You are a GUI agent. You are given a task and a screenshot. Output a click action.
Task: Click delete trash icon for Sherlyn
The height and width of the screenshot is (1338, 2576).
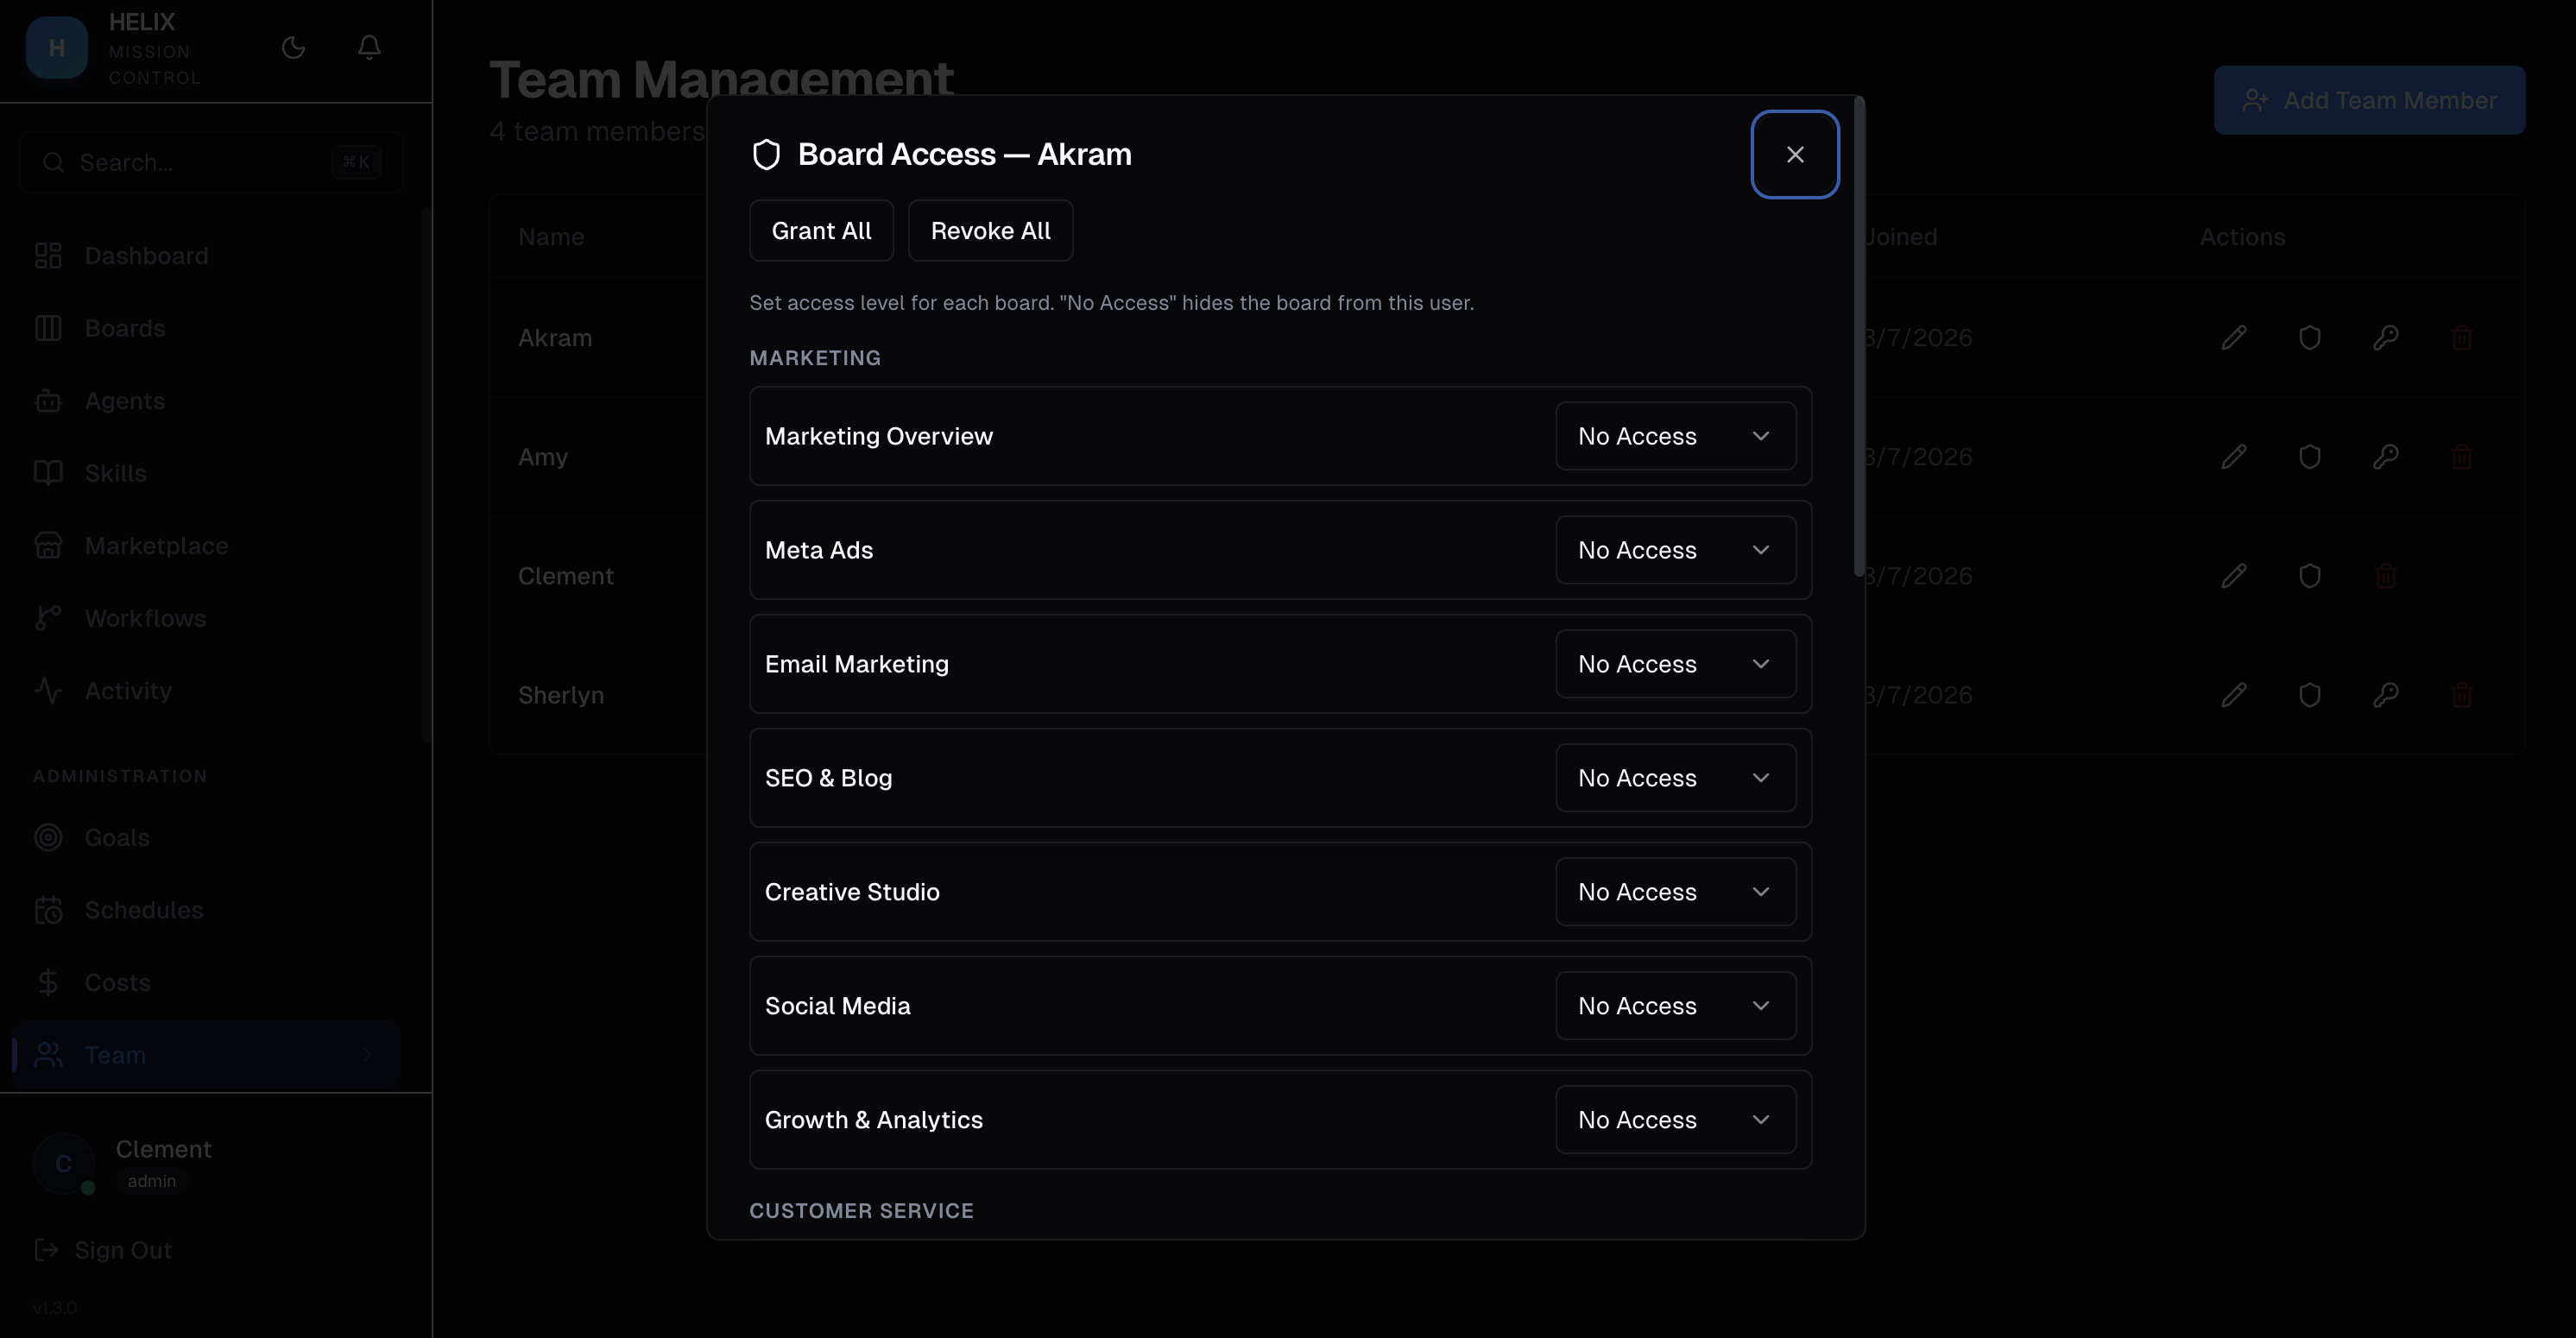[2461, 695]
